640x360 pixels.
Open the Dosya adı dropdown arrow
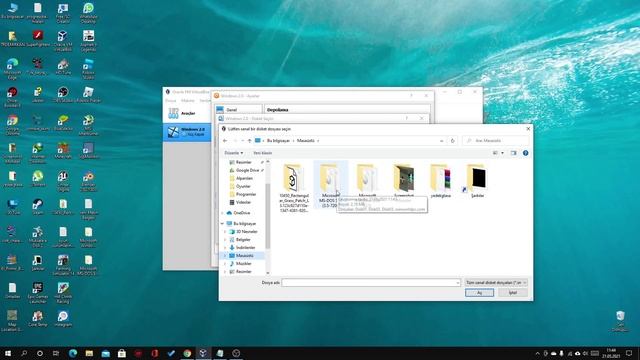(x=457, y=282)
